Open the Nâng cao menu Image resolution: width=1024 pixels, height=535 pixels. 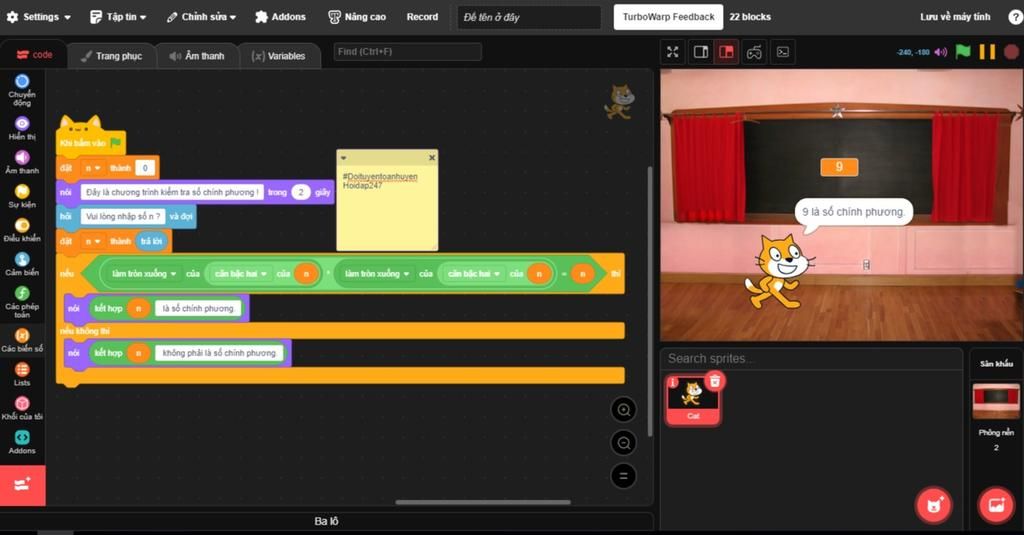tap(357, 17)
